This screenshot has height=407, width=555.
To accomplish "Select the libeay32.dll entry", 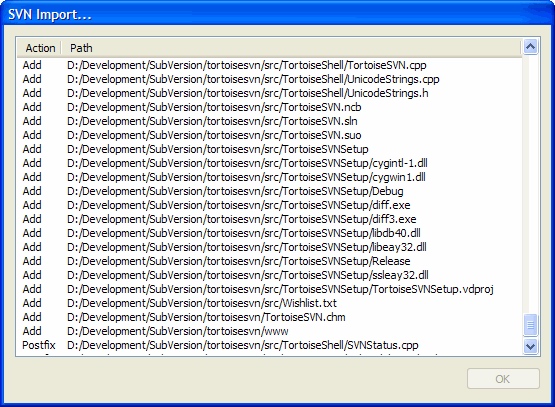I will tap(269, 247).
